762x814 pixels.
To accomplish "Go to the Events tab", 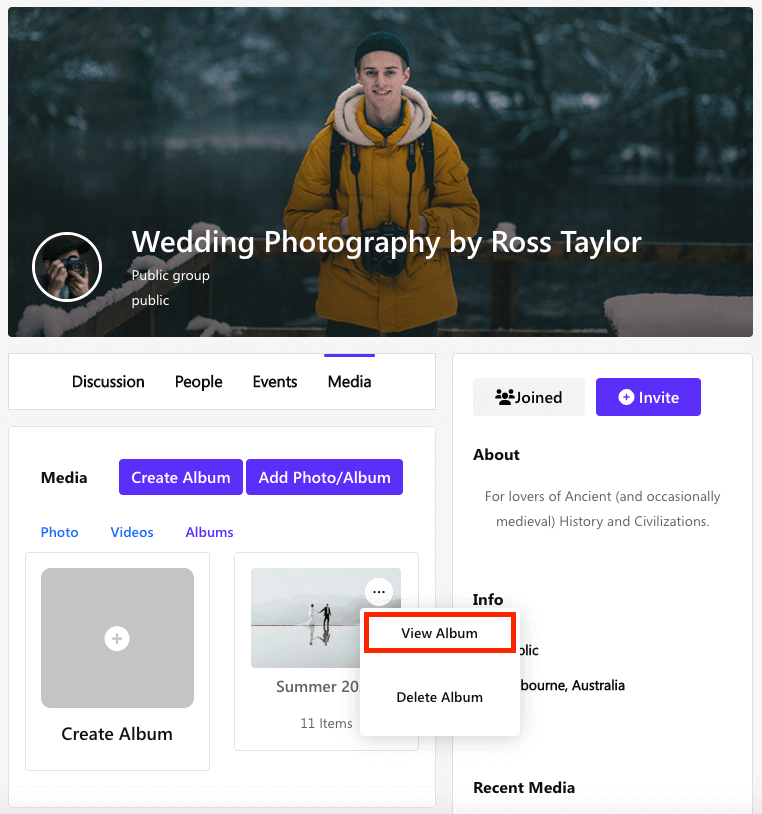I will pyautogui.click(x=275, y=382).
